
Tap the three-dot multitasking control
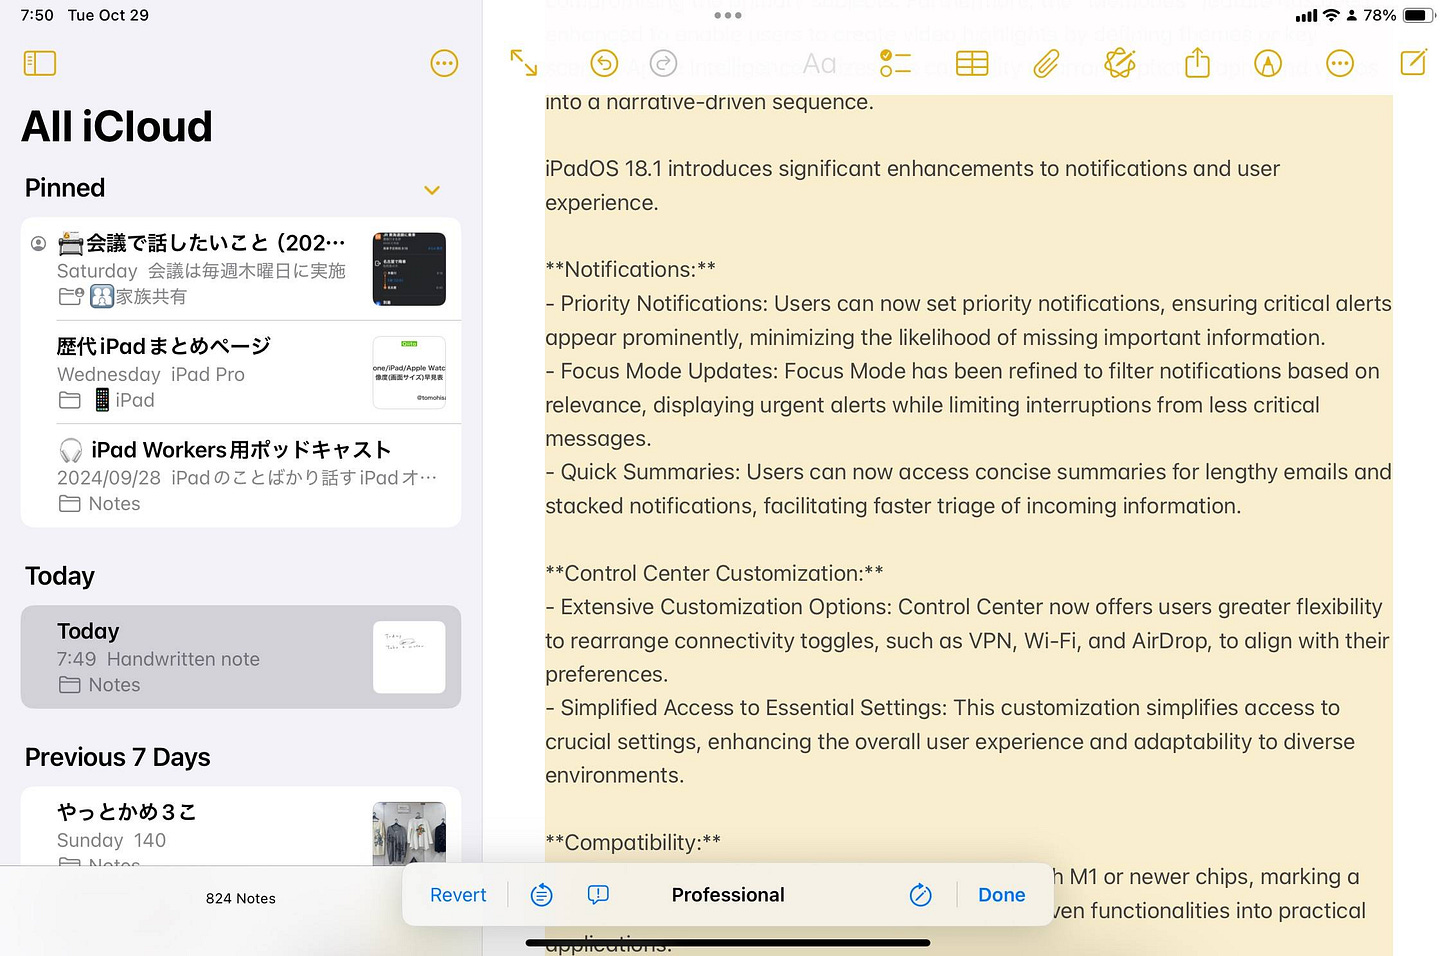(728, 15)
